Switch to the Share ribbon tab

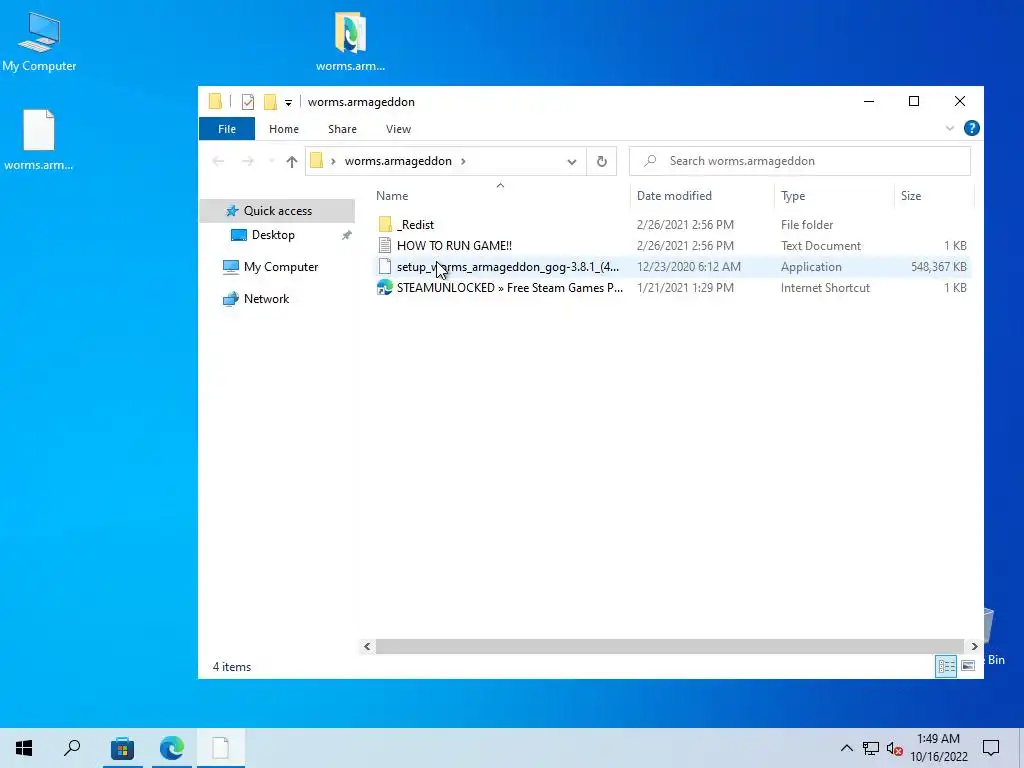point(342,129)
